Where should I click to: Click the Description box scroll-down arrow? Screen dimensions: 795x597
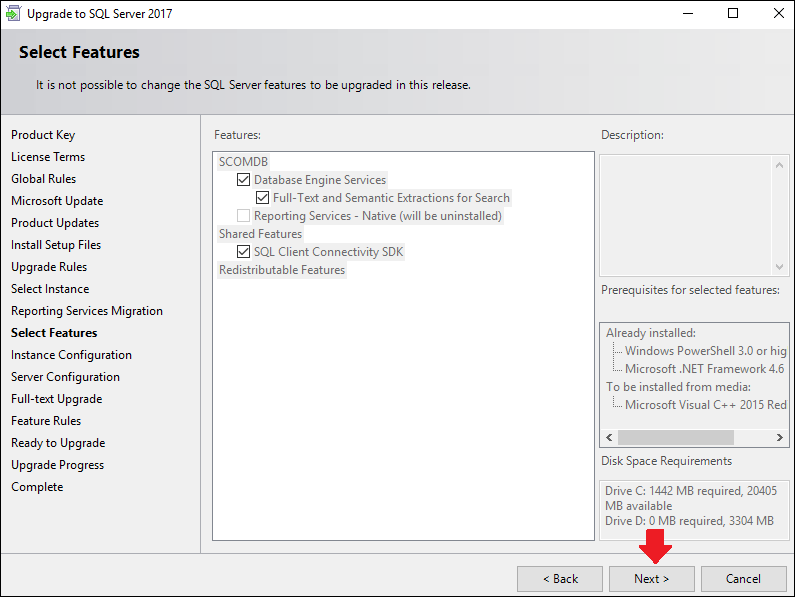pyautogui.click(x=779, y=267)
